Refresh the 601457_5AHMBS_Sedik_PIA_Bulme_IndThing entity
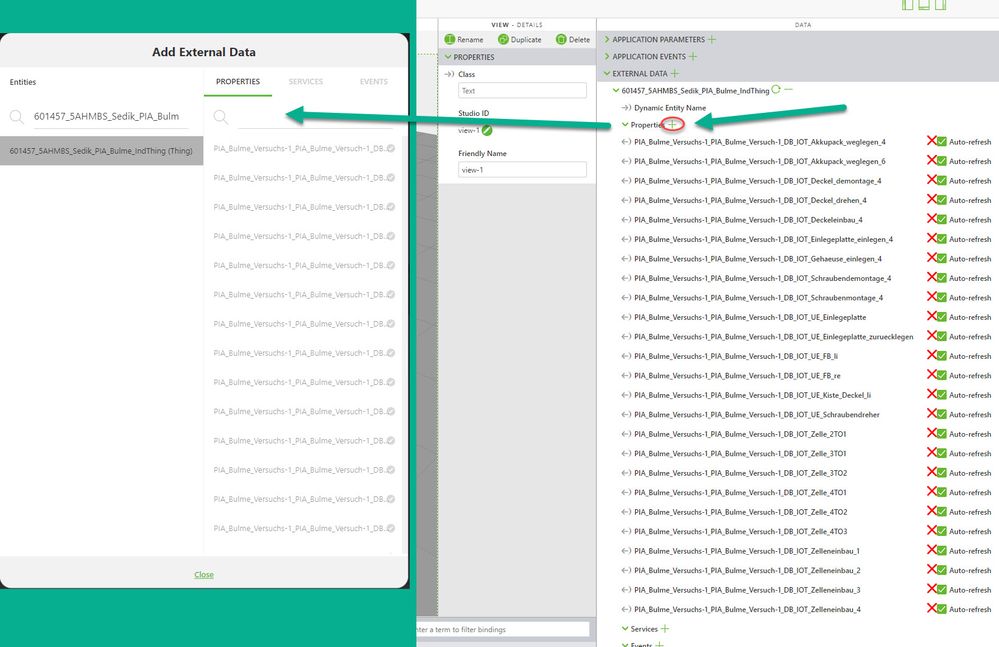This screenshot has height=647, width=999. 776,90
